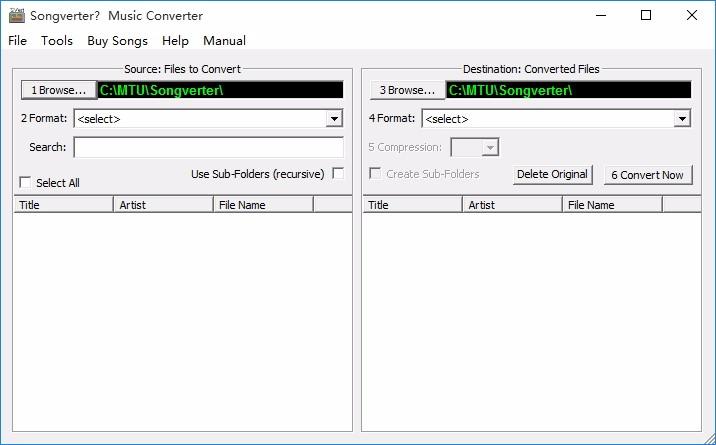
Task: Focus the Search input field
Action: 209,147
